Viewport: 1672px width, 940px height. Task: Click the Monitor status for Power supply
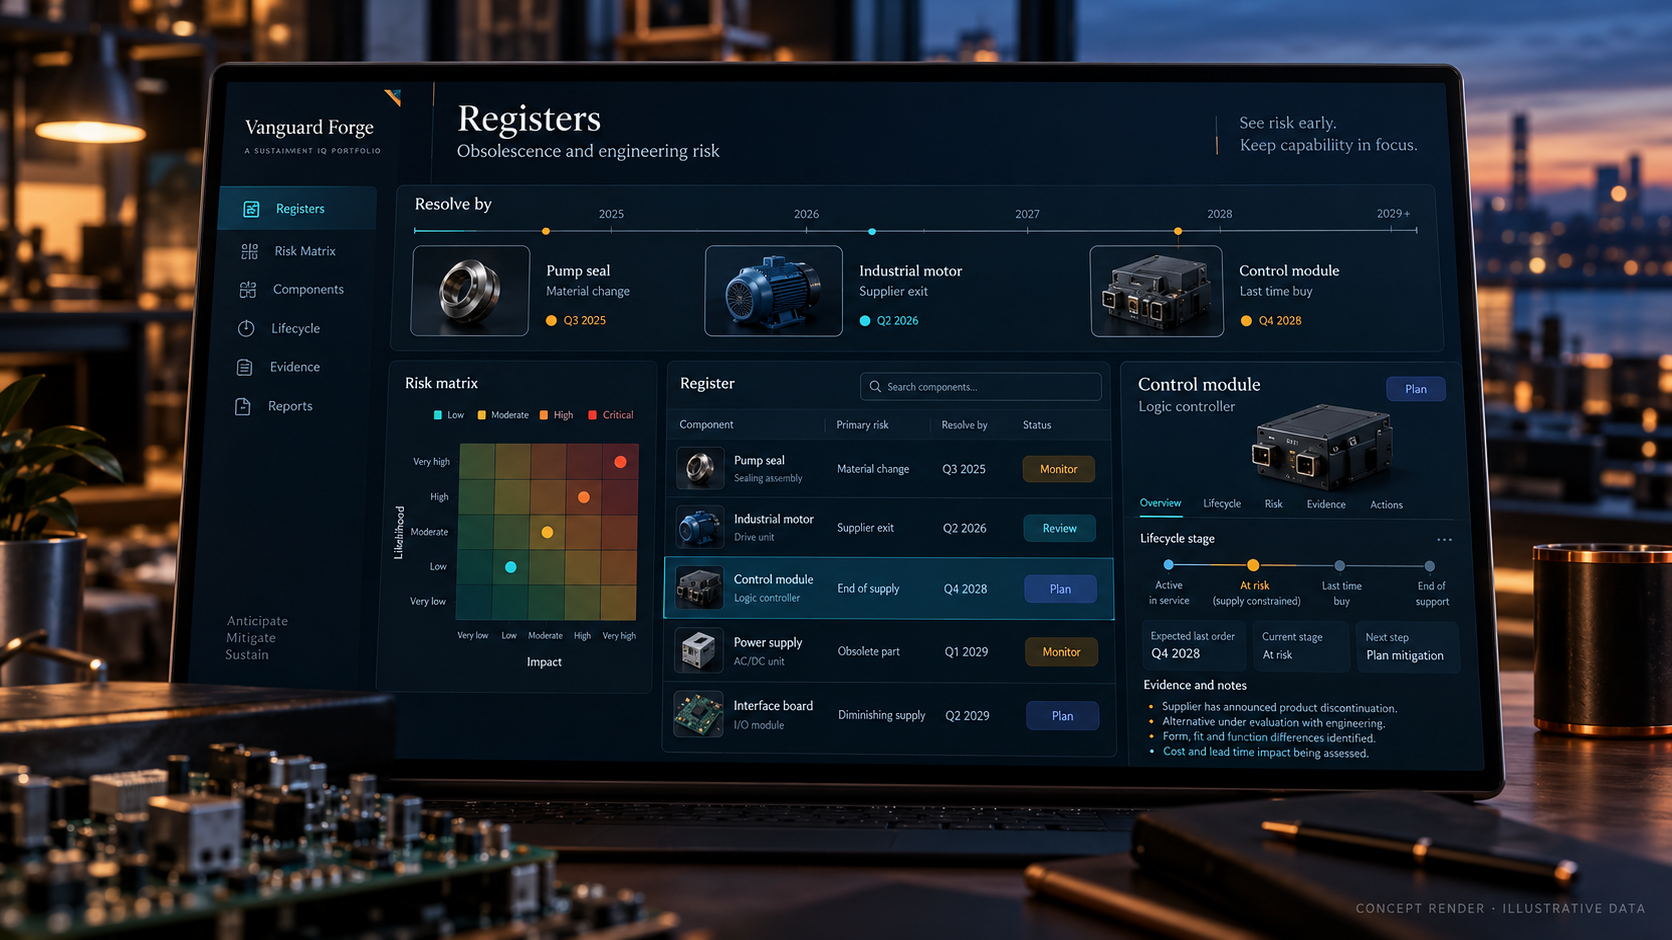pos(1061,652)
